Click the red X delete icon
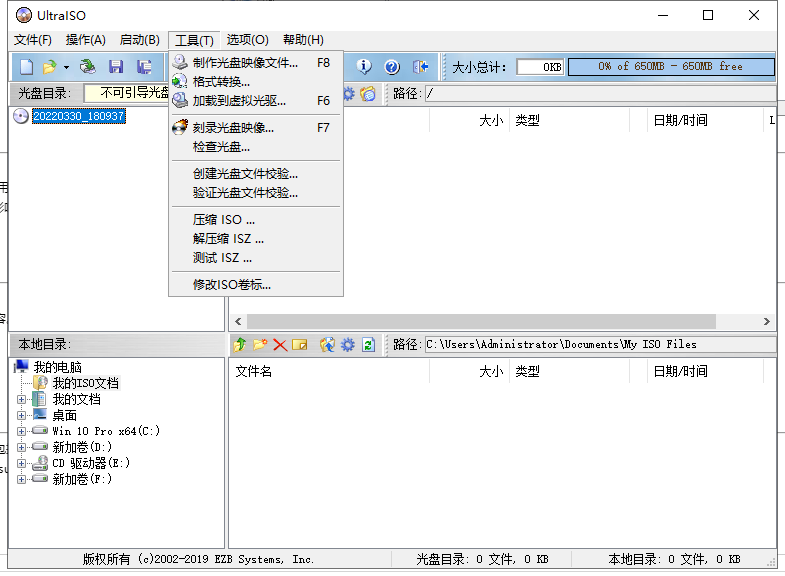 coord(280,345)
